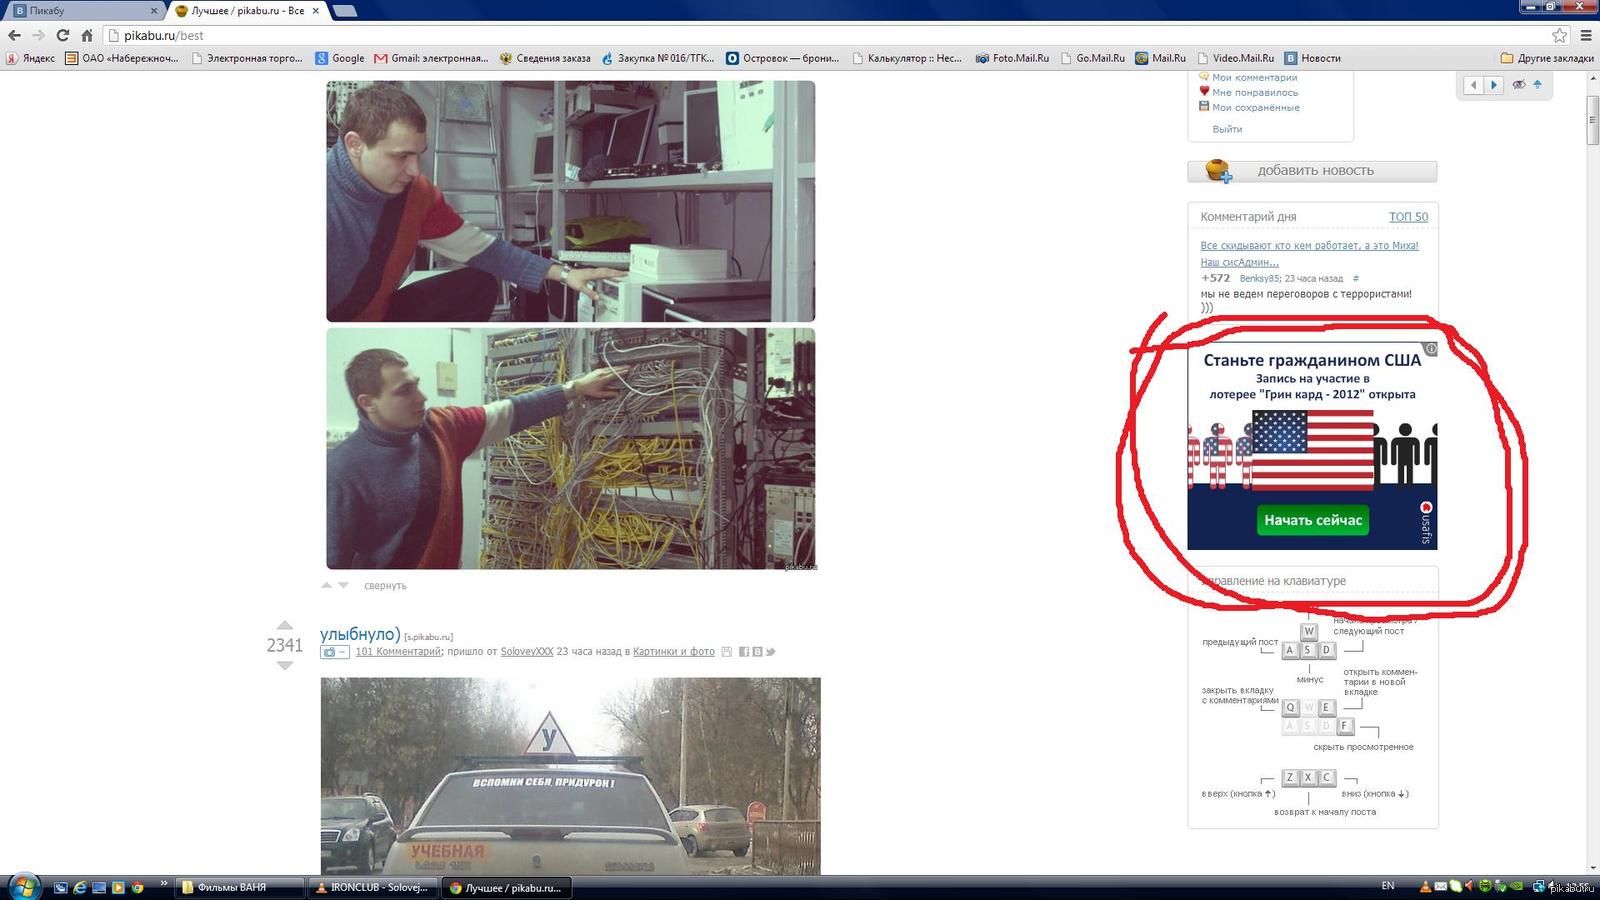Go to next post with right arrow button
Screen dimensions: 1600x900
[x=1494, y=85]
